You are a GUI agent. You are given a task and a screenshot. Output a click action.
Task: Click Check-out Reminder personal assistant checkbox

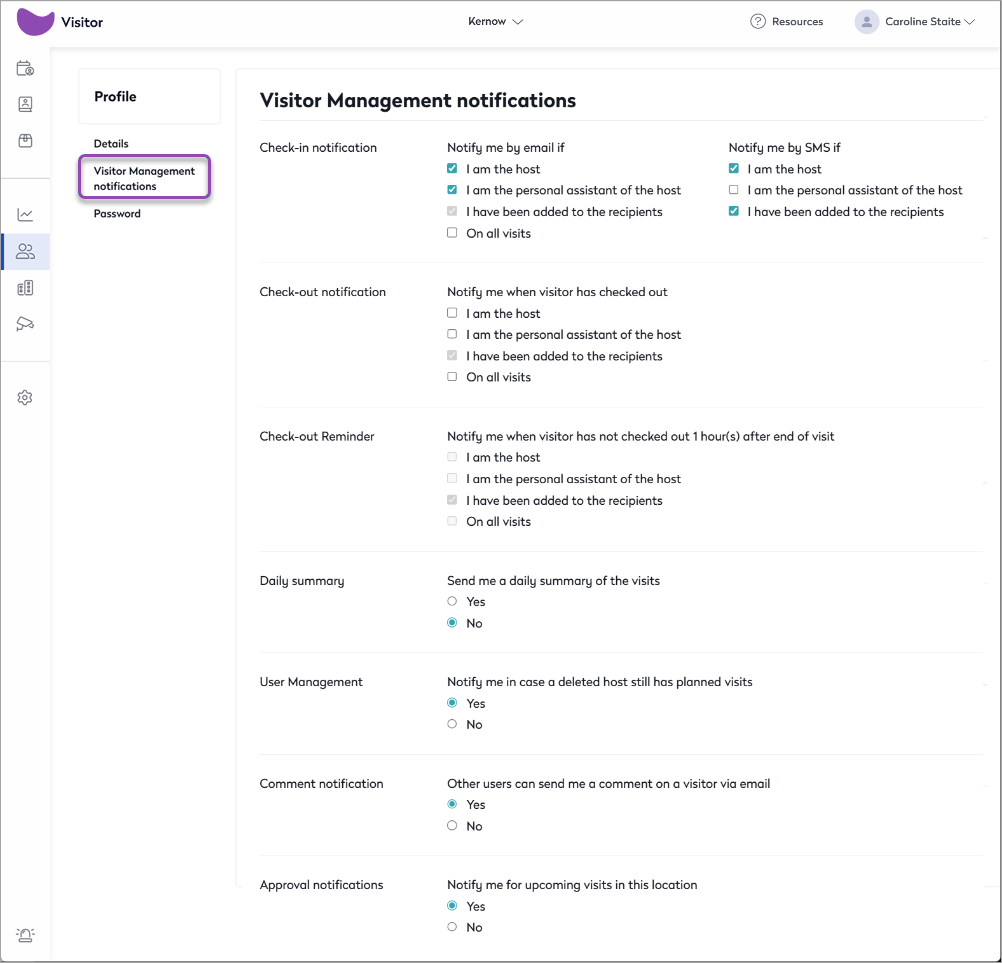pos(452,478)
